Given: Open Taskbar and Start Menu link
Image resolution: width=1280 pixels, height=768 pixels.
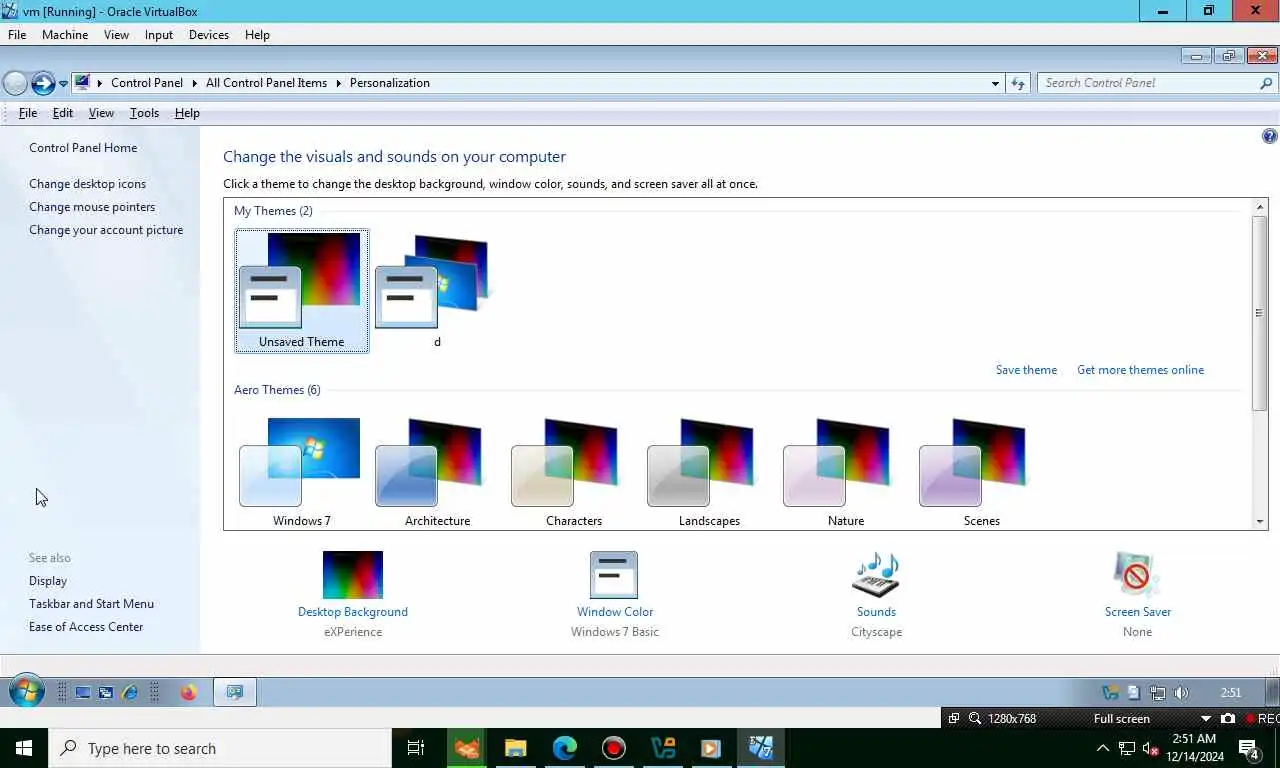Looking at the screenshot, I should click(91, 604).
